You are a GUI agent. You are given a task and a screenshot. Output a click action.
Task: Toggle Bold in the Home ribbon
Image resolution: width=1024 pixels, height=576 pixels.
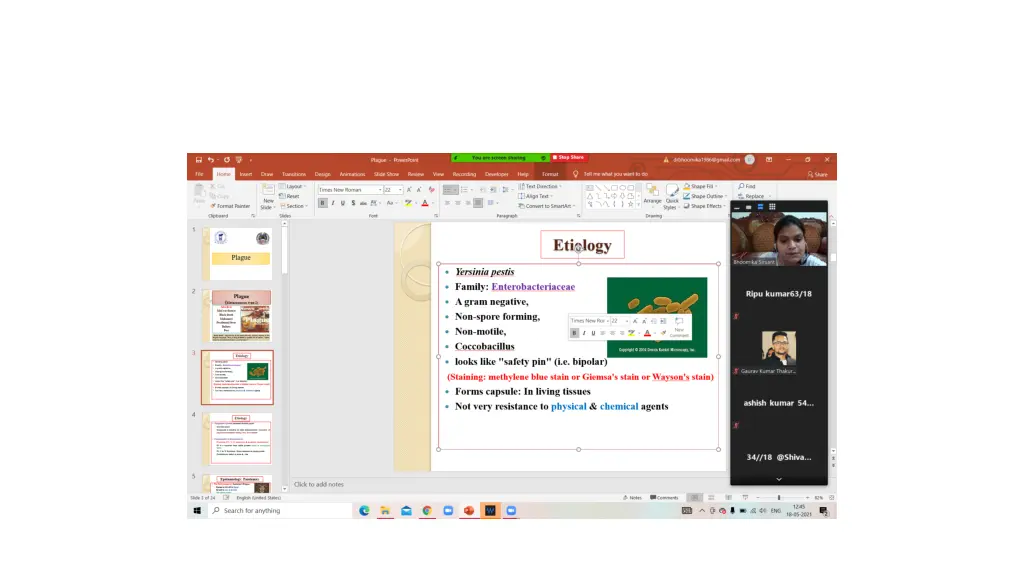coord(322,203)
